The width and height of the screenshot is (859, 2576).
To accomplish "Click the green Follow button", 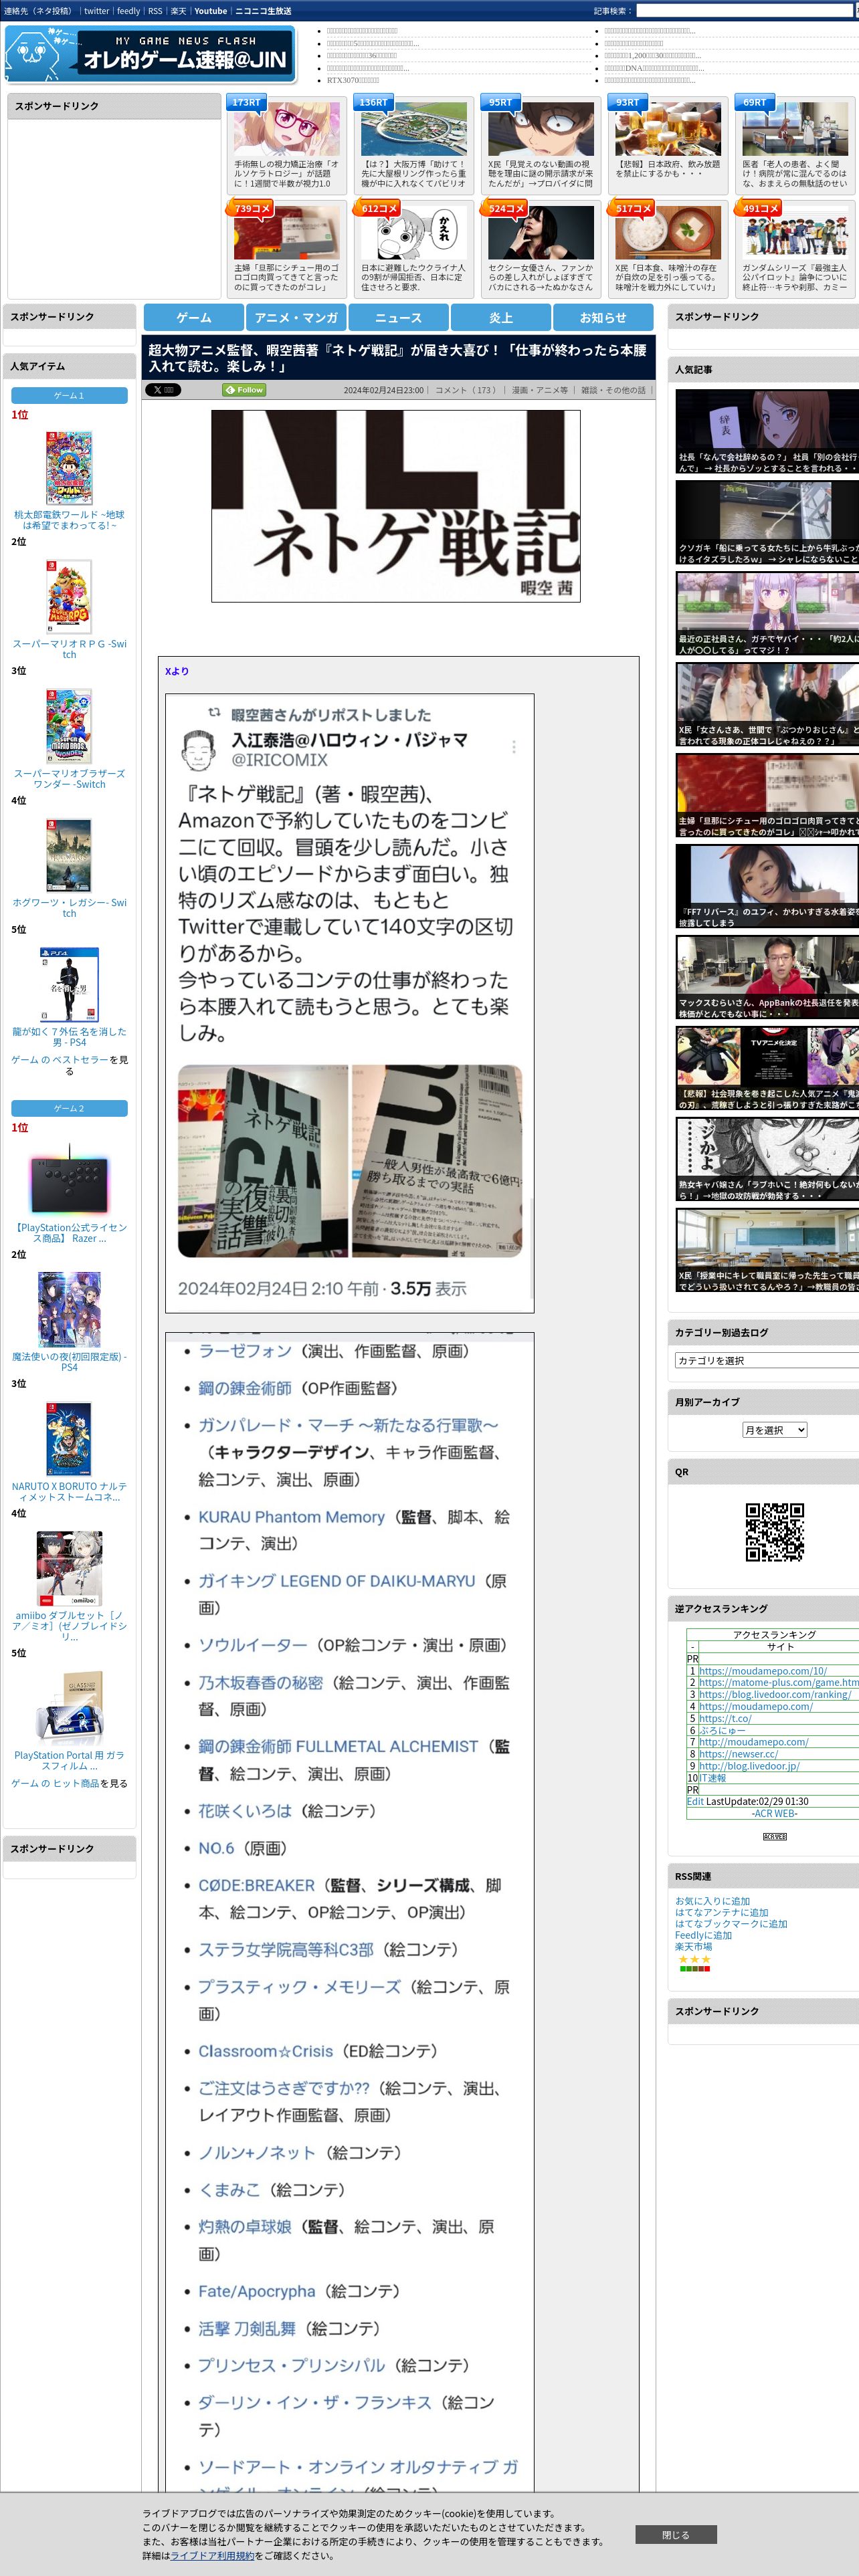I will tap(245, 390).
